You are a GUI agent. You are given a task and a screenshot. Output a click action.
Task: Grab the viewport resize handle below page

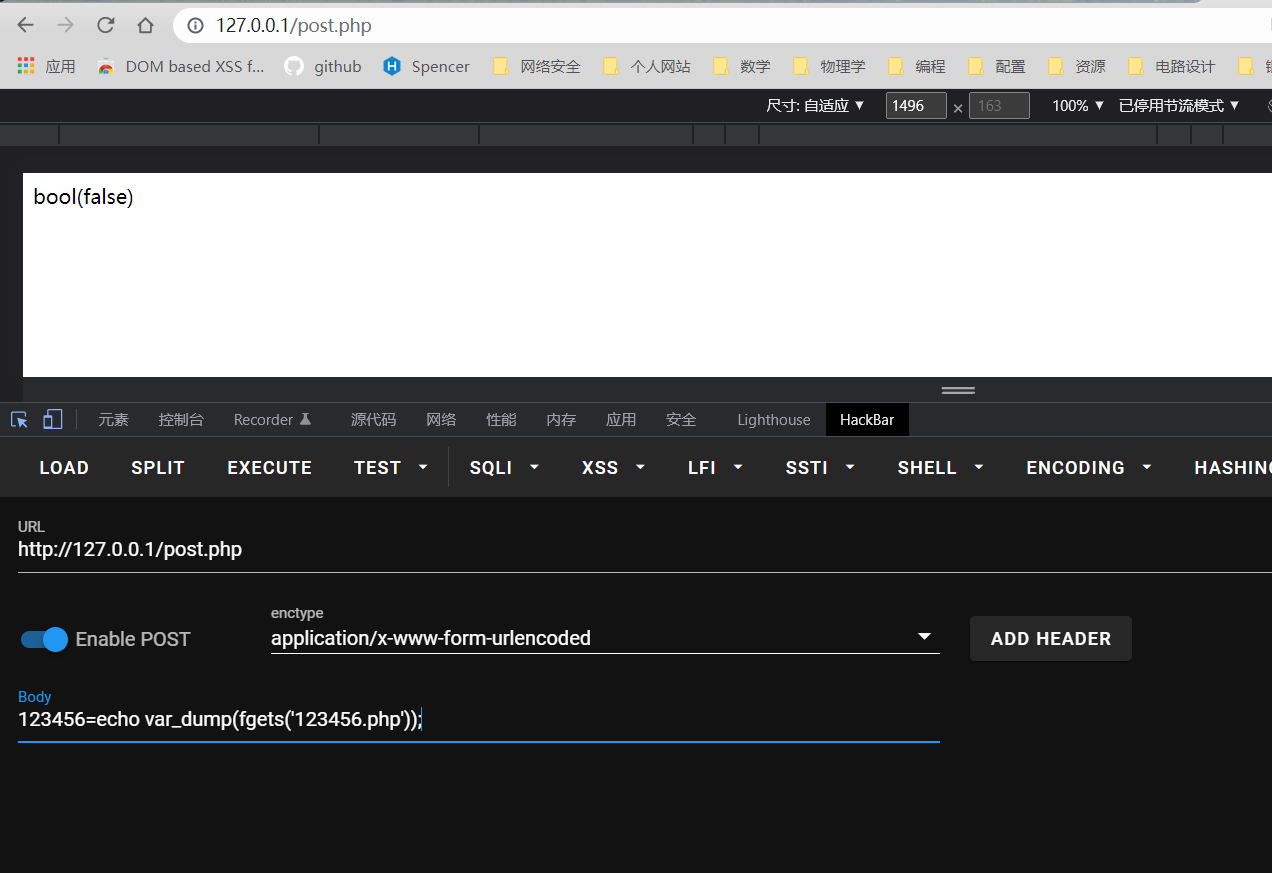point(958,390)
